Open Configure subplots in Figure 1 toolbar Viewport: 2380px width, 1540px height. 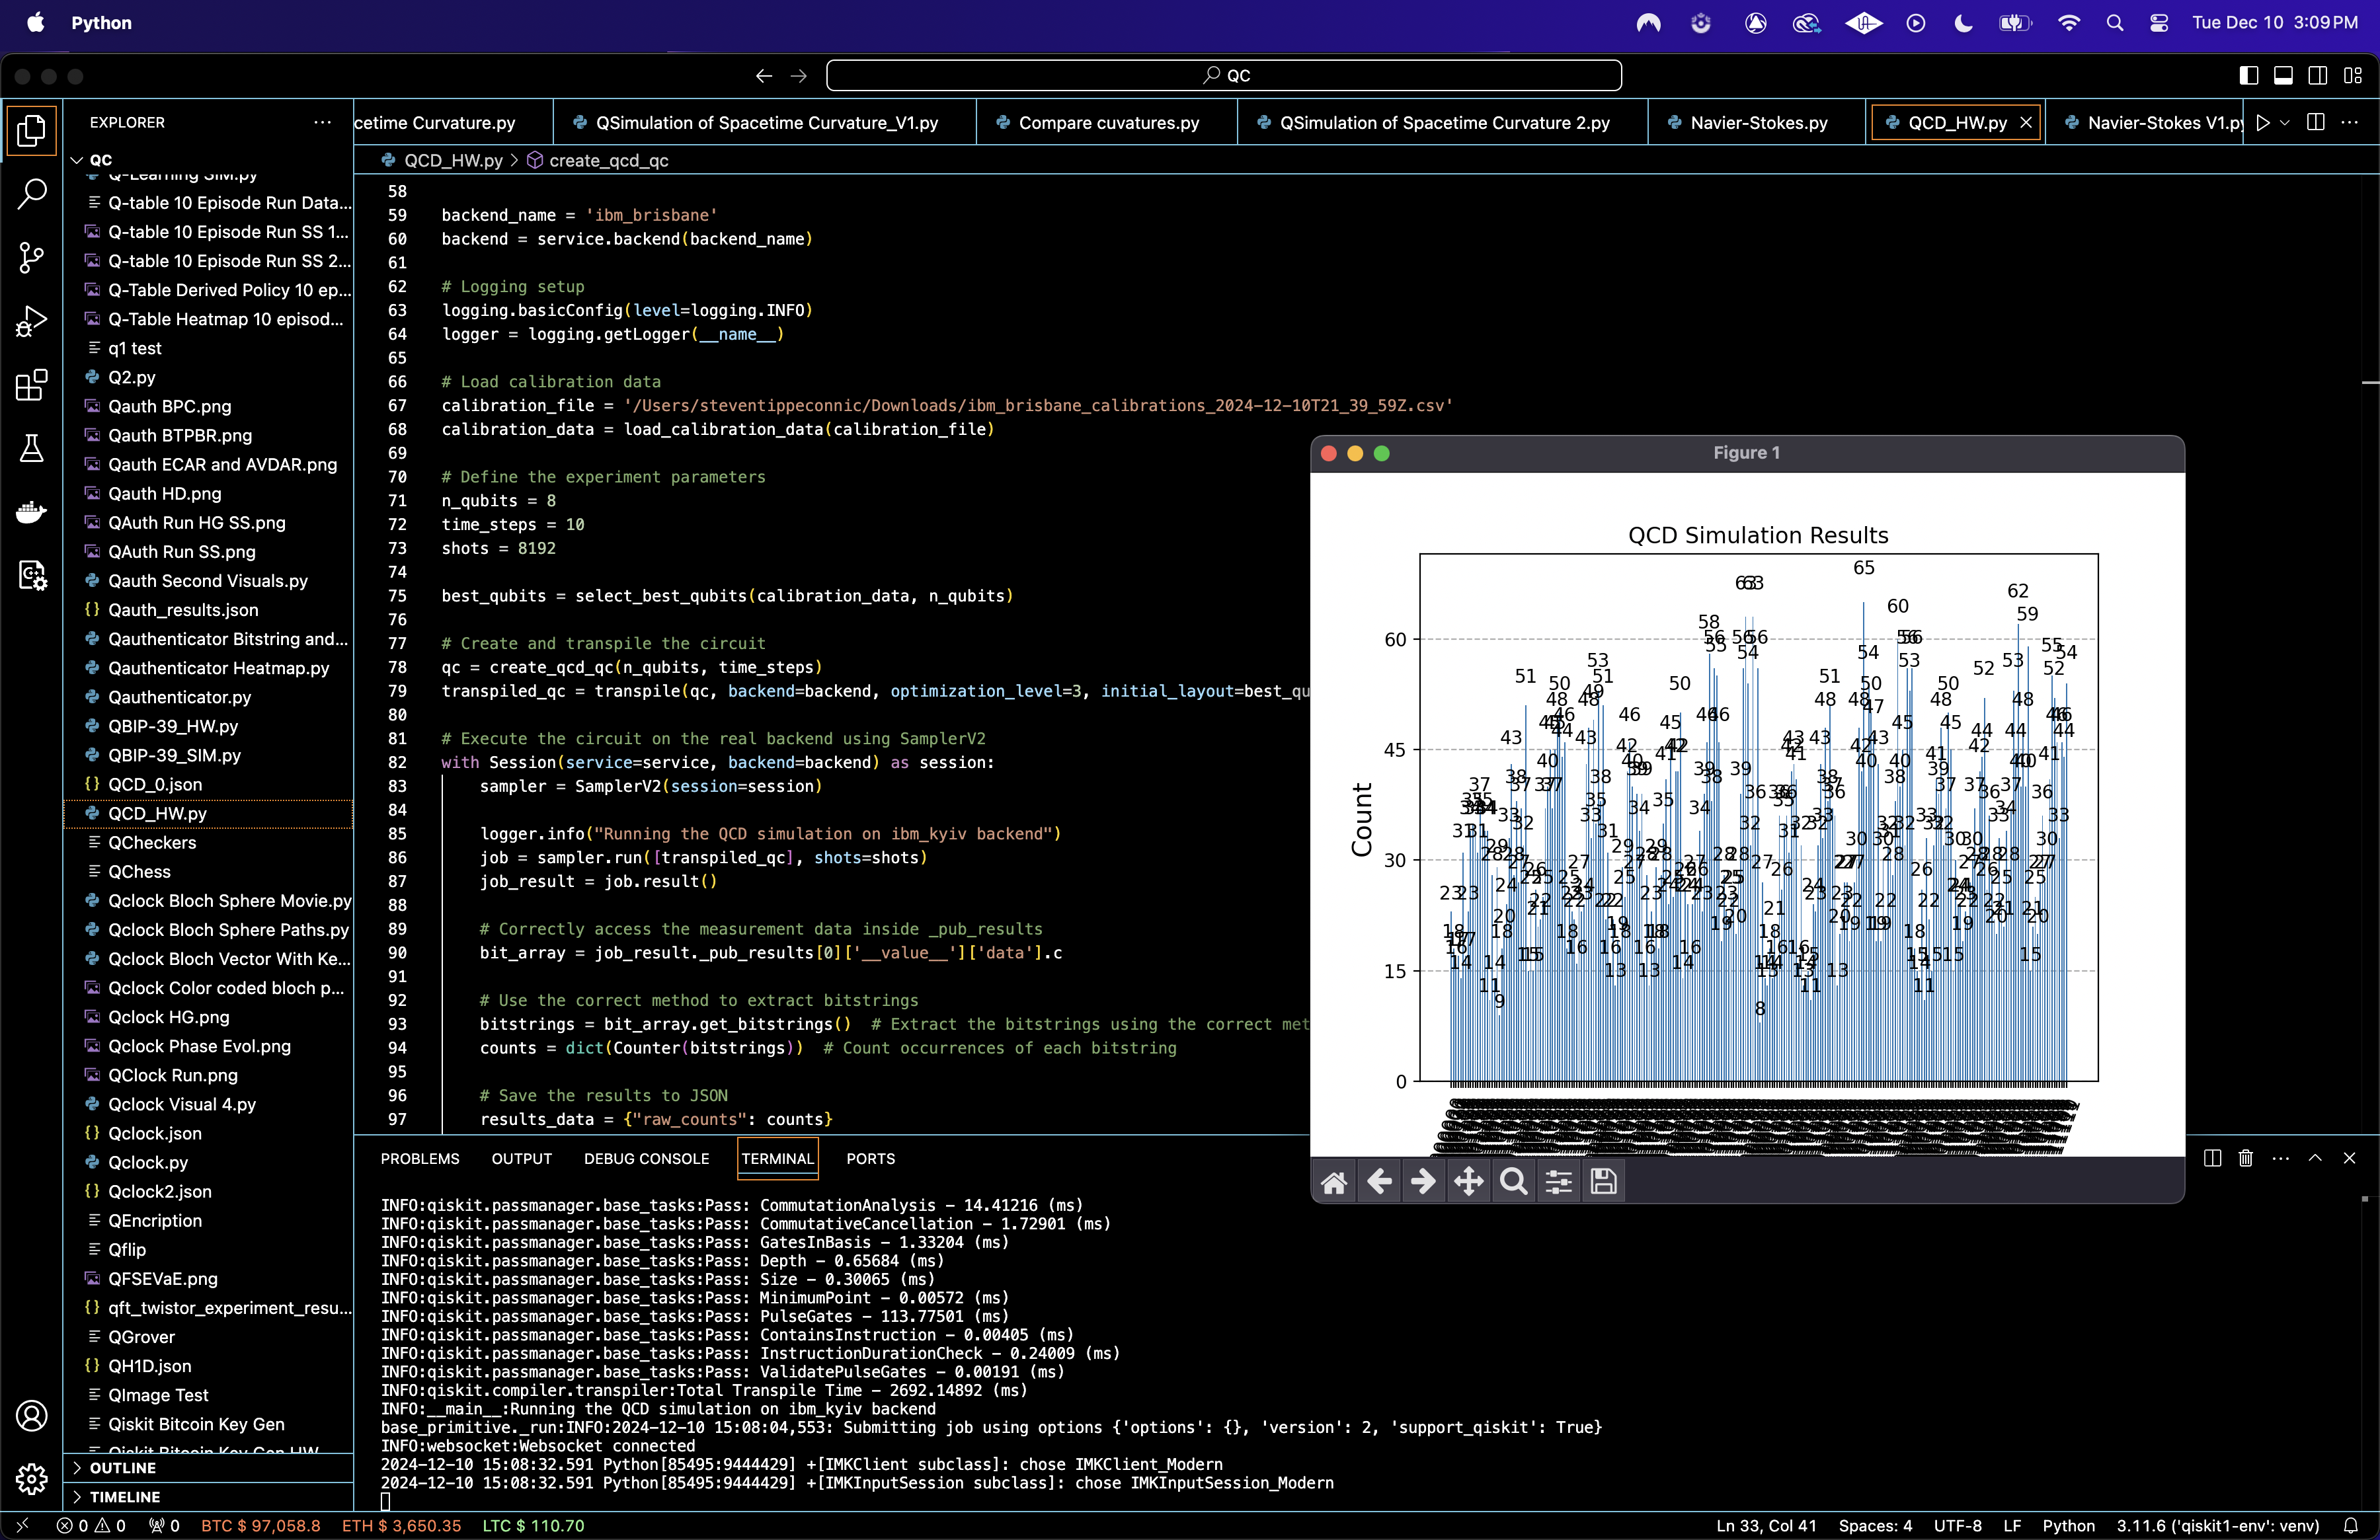click(x=1559, y=1182)
